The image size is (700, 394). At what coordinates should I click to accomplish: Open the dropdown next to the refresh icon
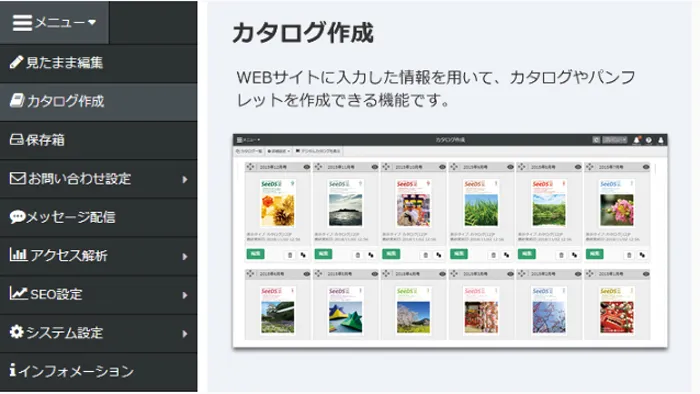[615, 140]
